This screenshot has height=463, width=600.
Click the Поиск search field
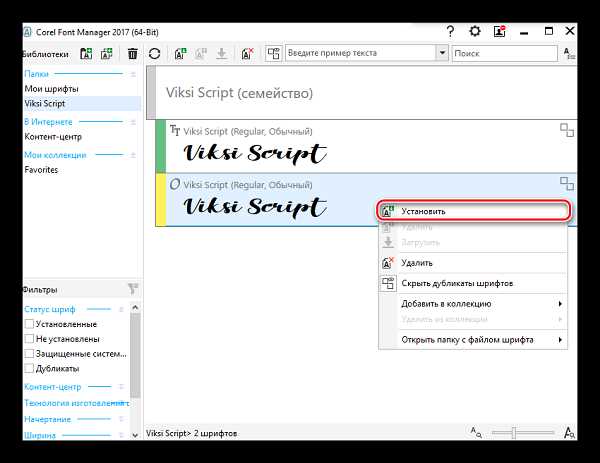tap(505, 53)
